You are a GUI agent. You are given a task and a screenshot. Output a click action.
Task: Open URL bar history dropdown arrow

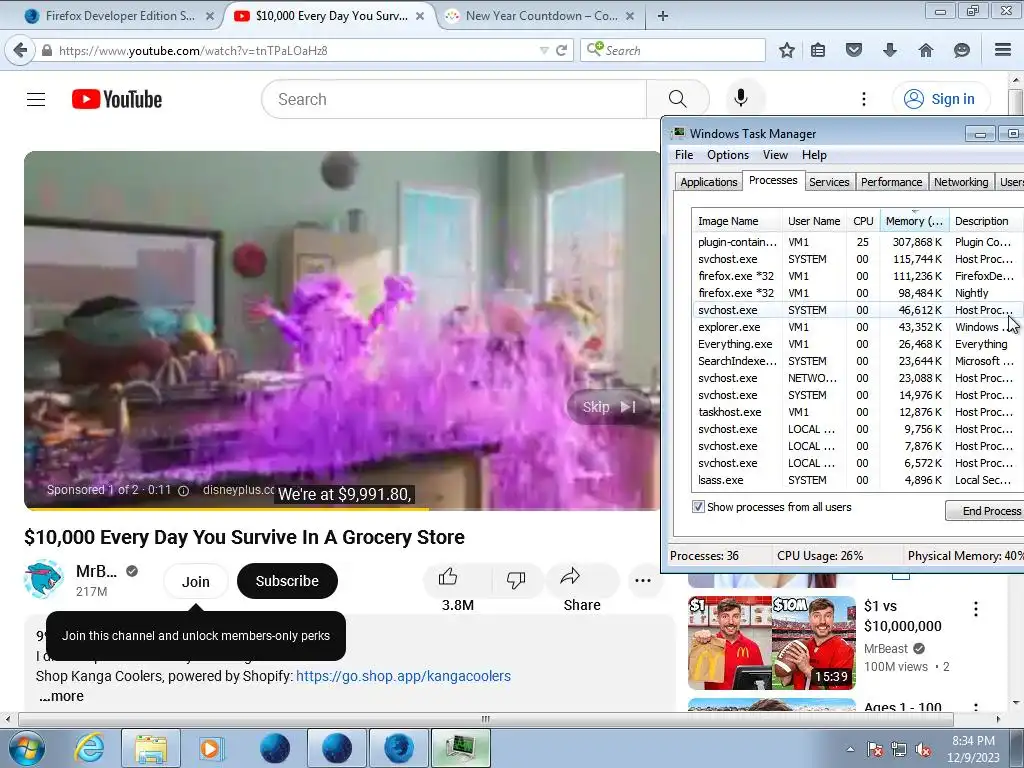coord(544,50)
